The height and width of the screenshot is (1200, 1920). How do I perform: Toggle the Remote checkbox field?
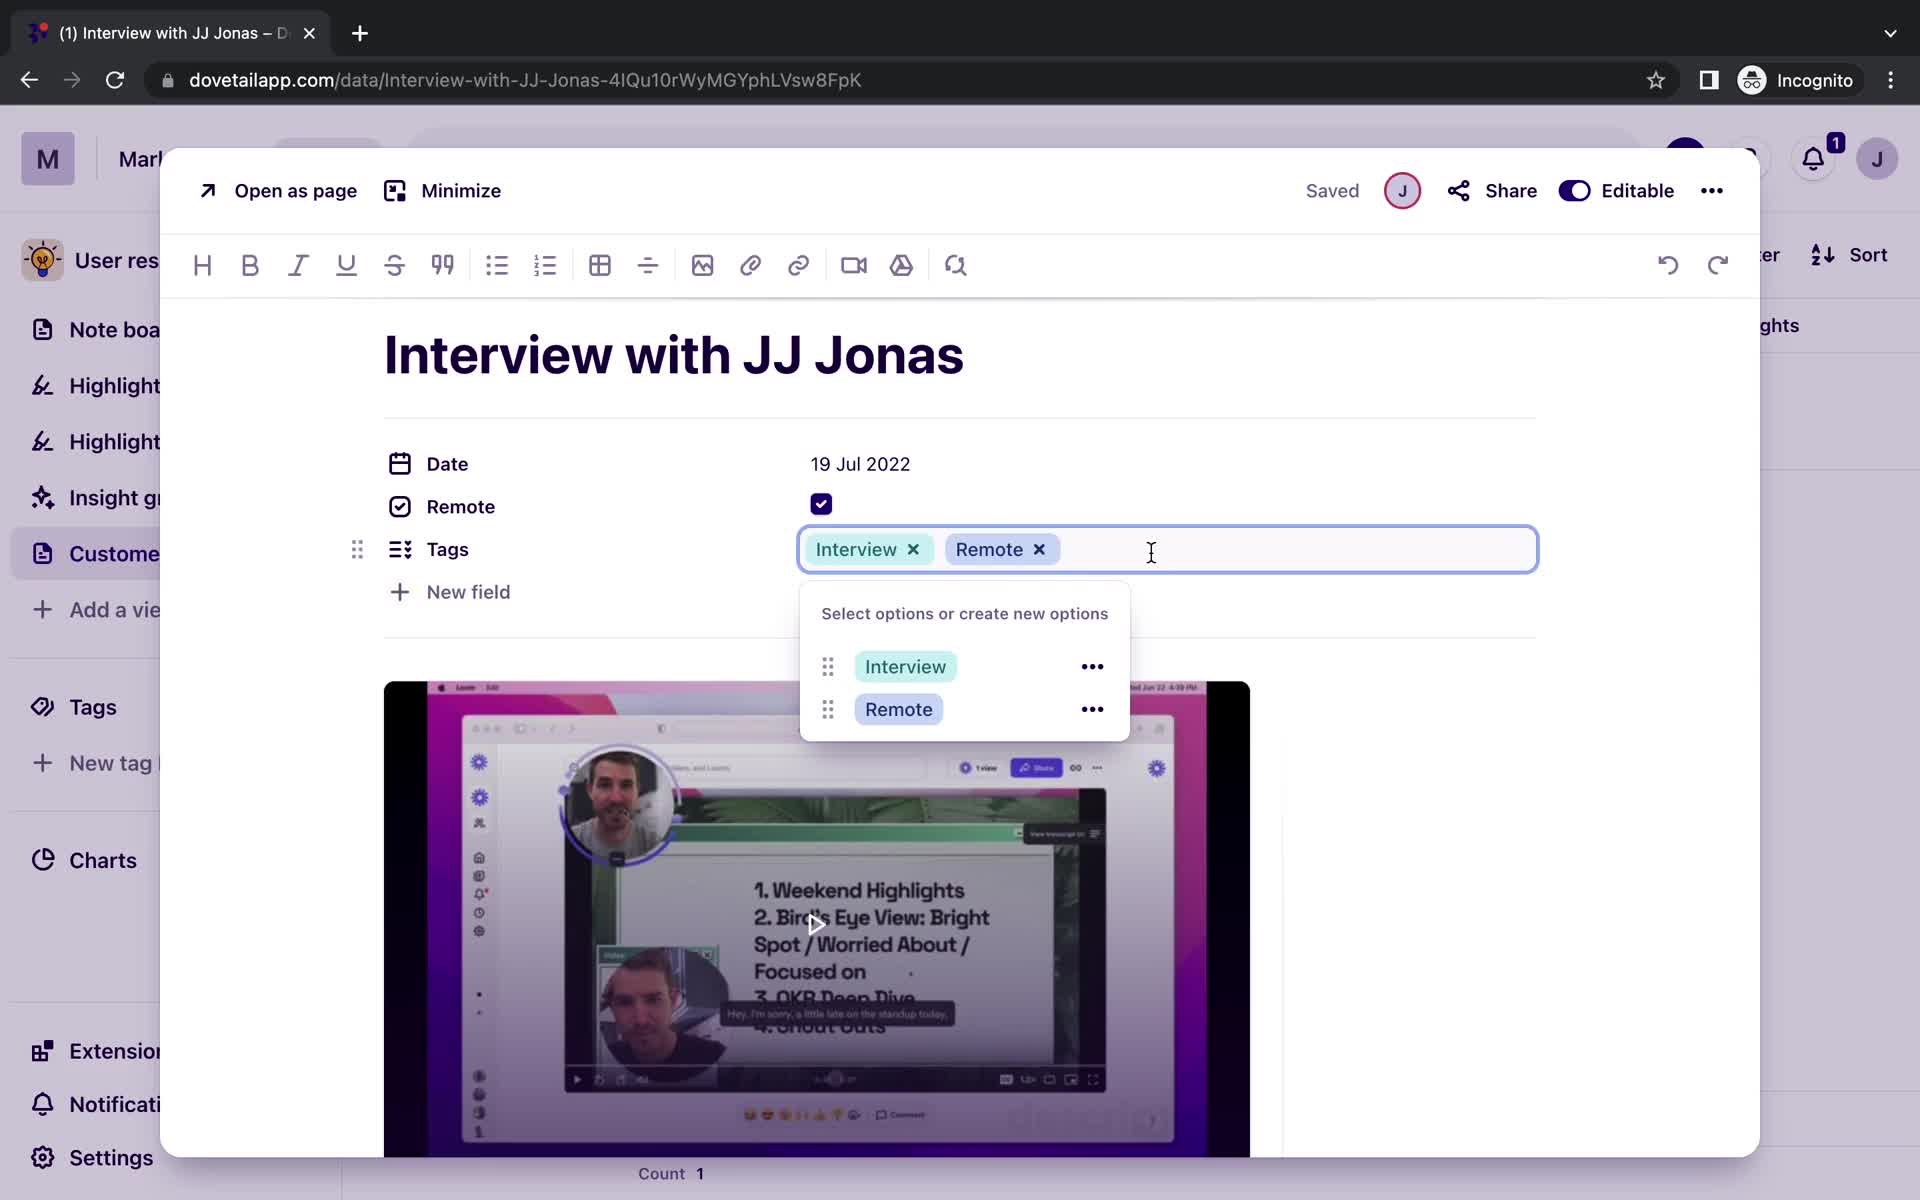(x=821, y=505)
